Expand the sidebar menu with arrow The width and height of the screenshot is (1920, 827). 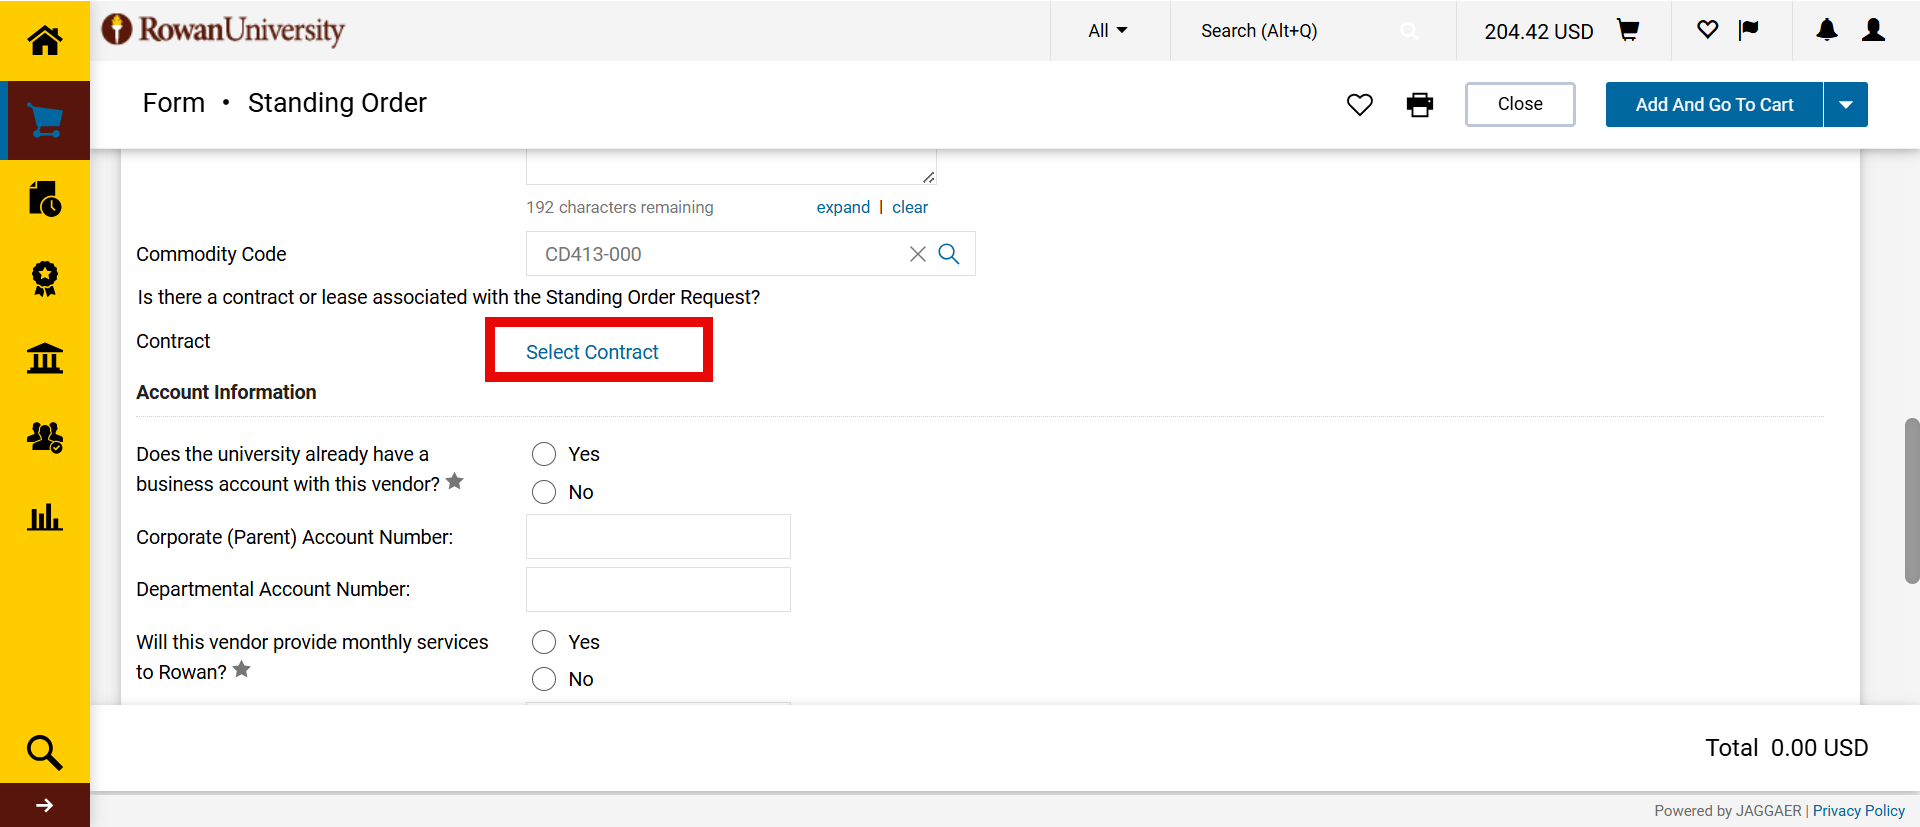[44, 805]
